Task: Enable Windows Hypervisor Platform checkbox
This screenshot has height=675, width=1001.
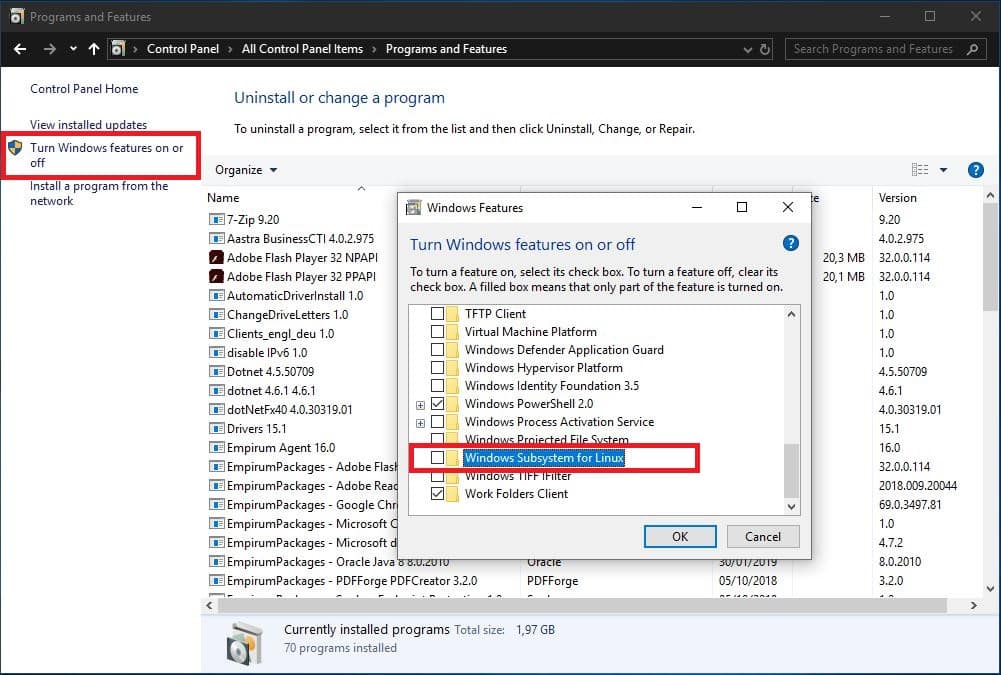Action: click(x=437, y=368)
